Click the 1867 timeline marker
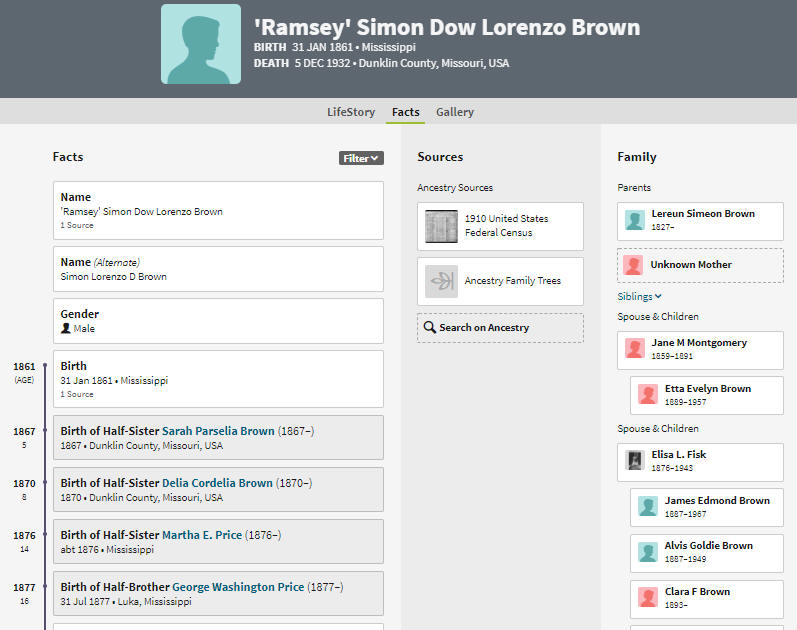Image resolution: width=797 pixels, height=630 pixels. pyautogui.click(x=45, y=431)
